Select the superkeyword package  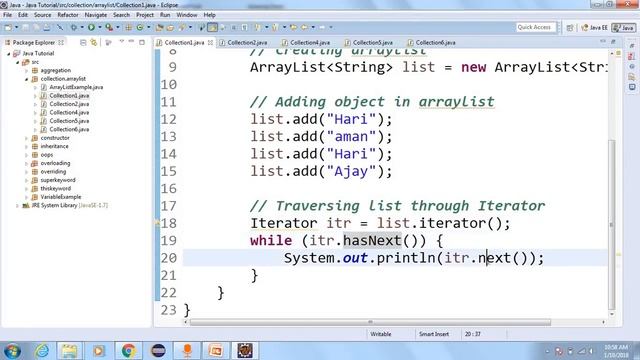pos(58,180)
